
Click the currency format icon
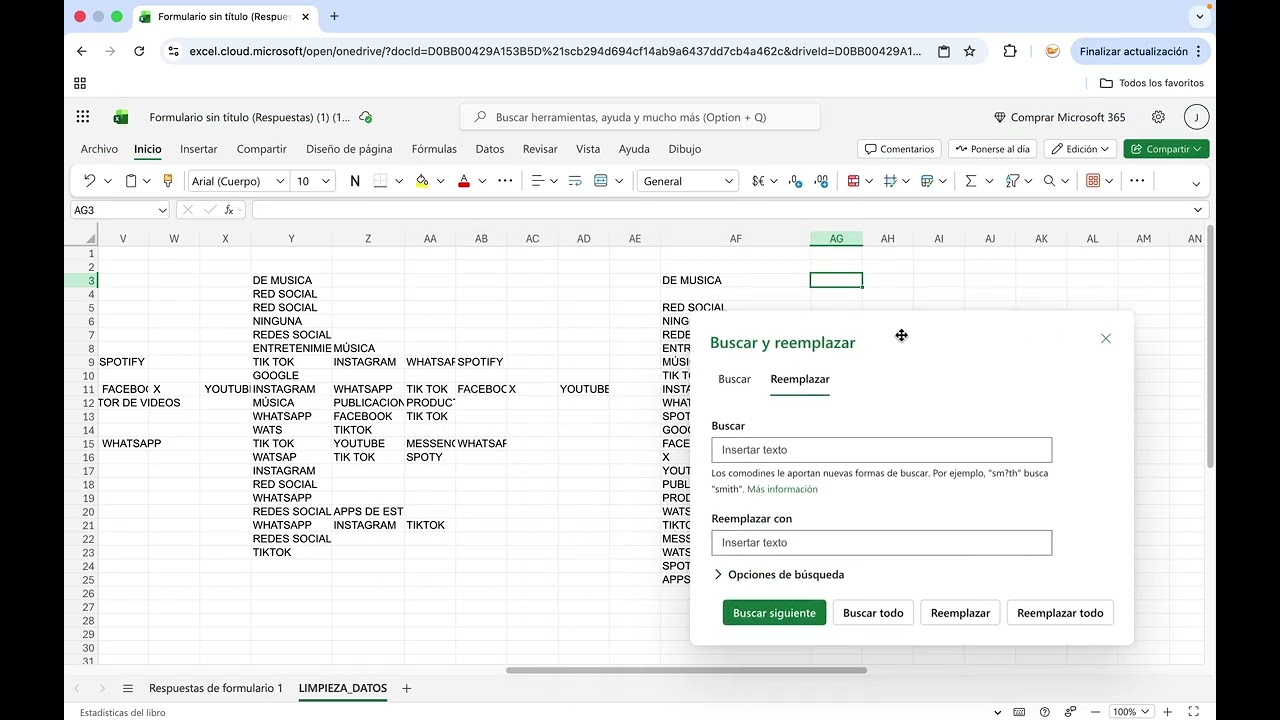[x=758, y=181]
